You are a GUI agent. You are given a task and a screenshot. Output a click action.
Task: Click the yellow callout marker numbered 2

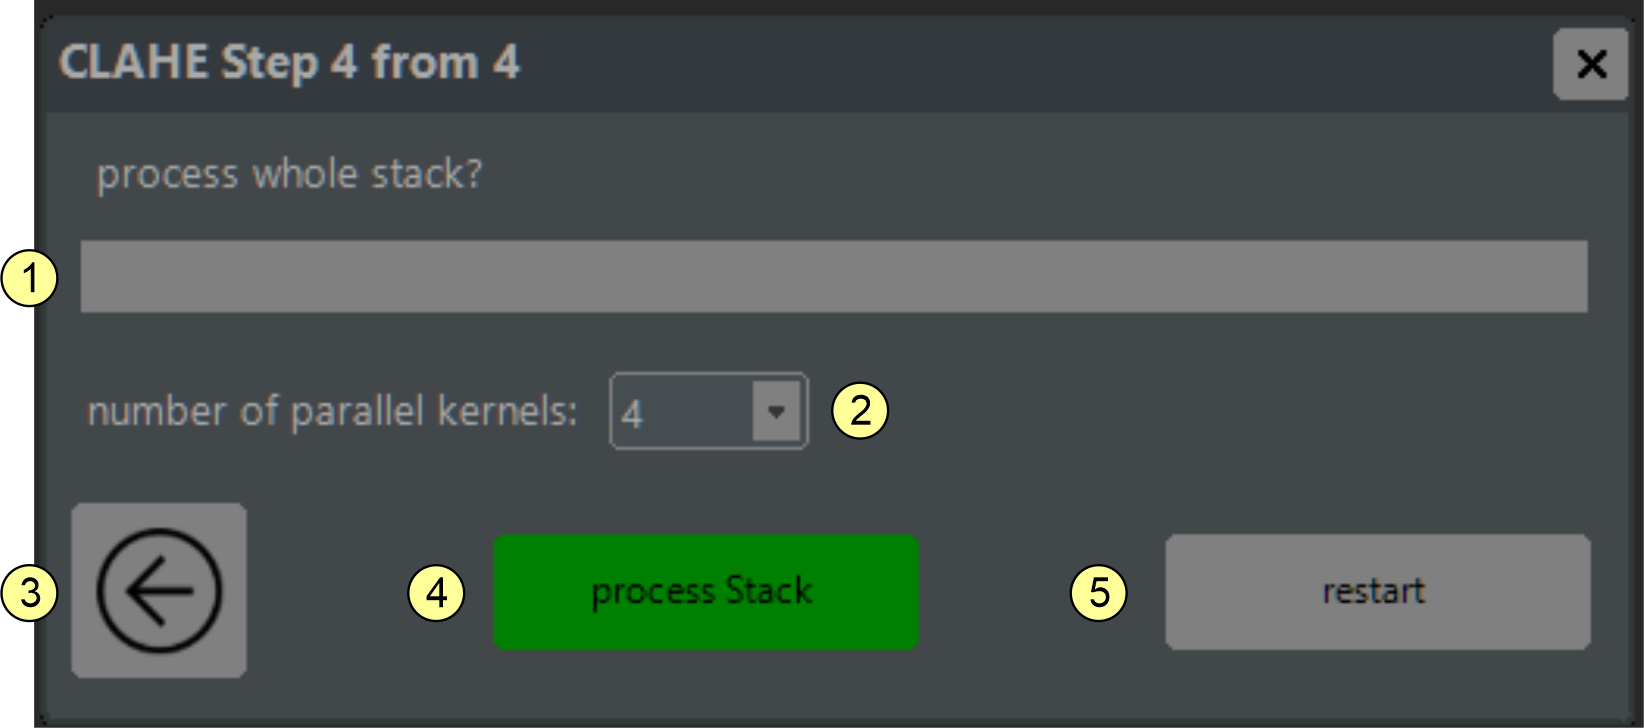pyautogui.click(x=860, y=410)
